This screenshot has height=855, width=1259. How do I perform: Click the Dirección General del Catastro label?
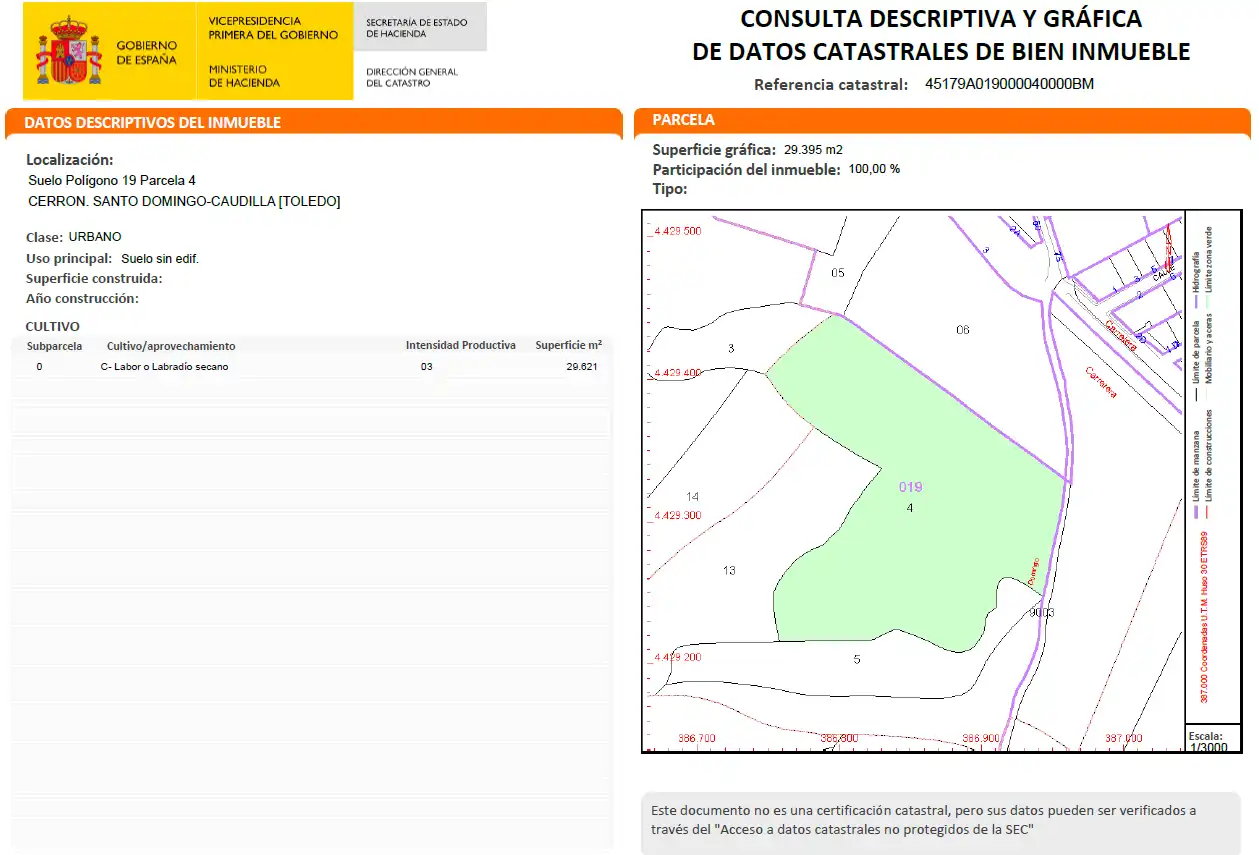coord(412,77)
